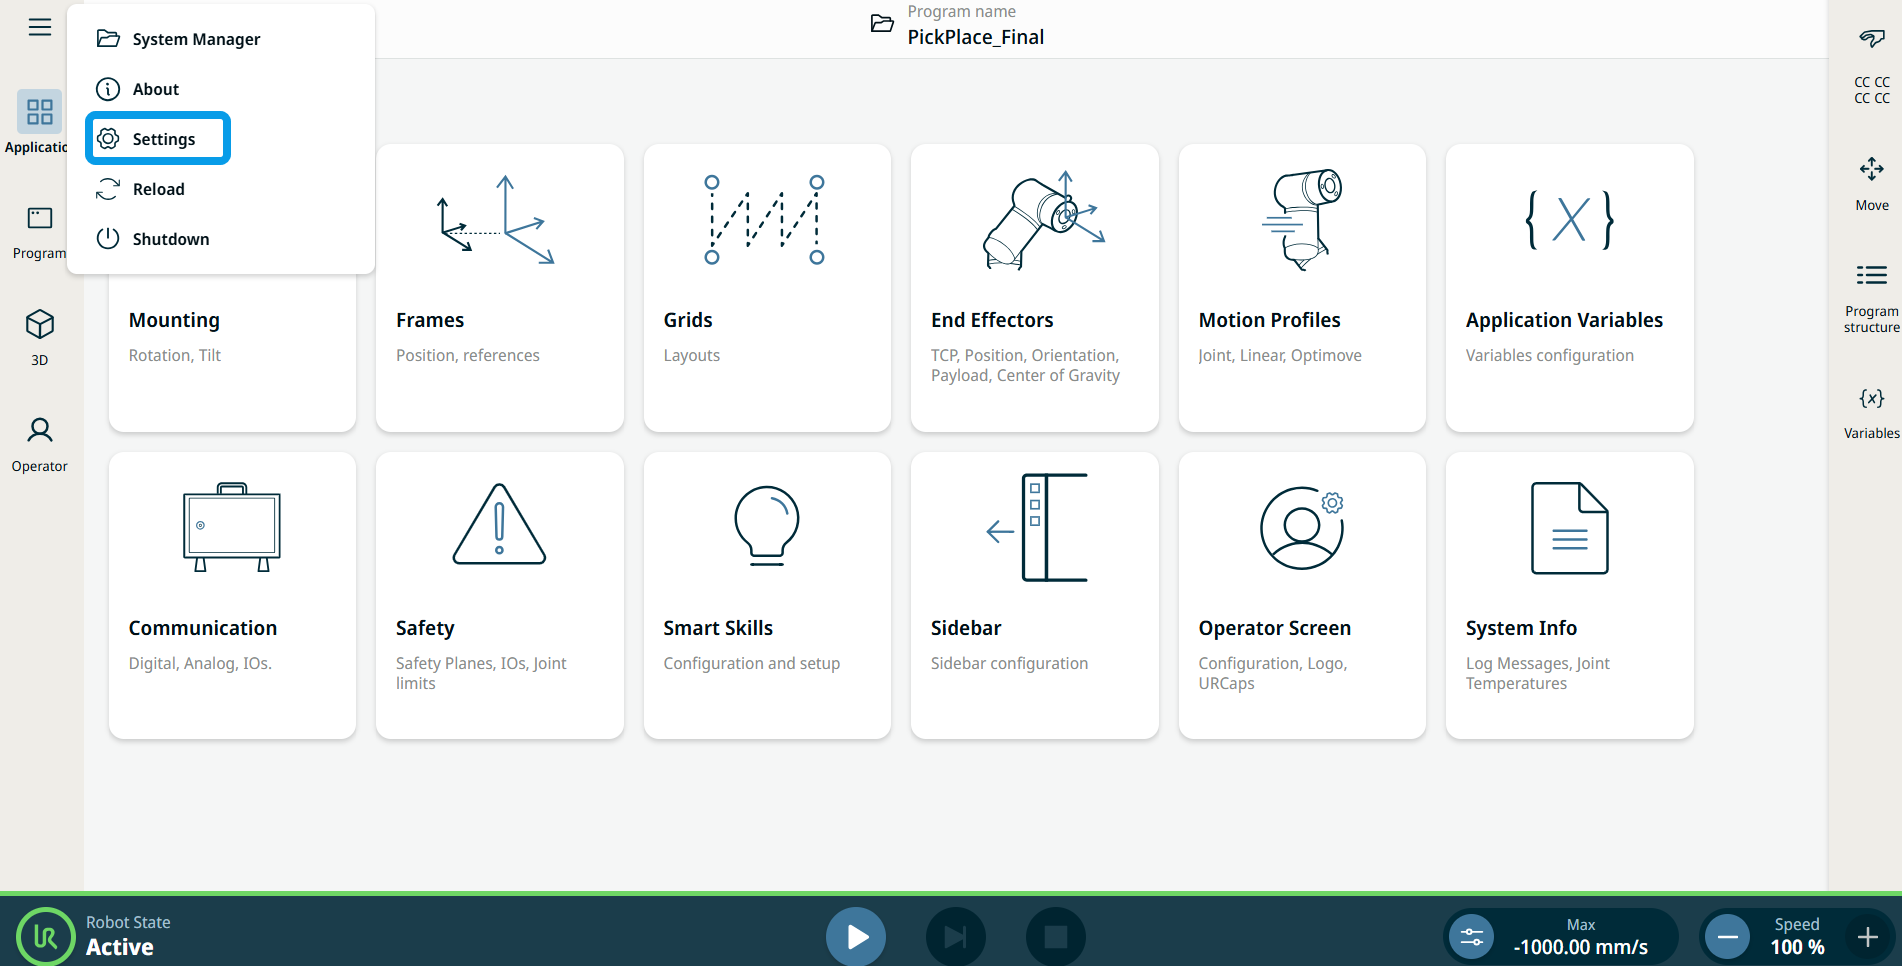Open the Grids layouts tile

click(x=767, y=288)
